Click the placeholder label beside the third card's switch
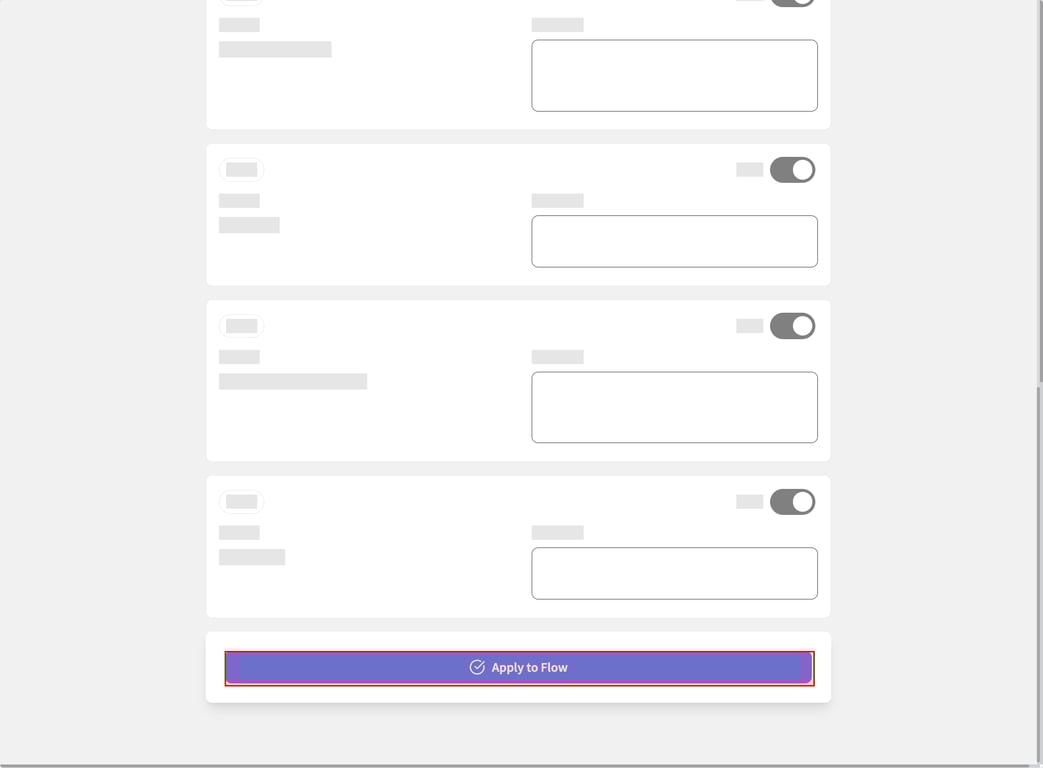1043x768 pixels. (x=749, y=326)
